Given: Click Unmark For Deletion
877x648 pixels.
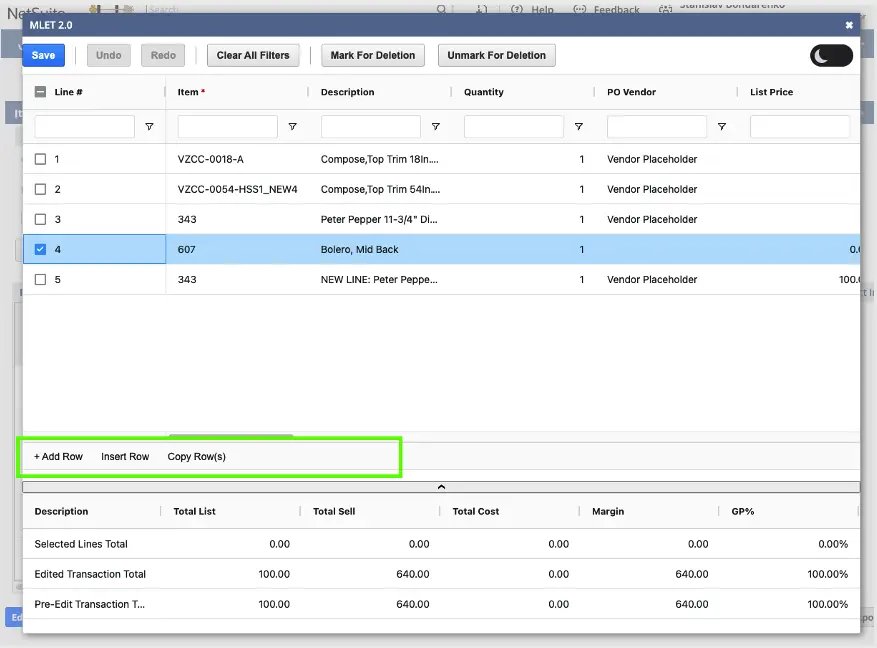Looking at the screenshot, I should [x=496, y=55].
